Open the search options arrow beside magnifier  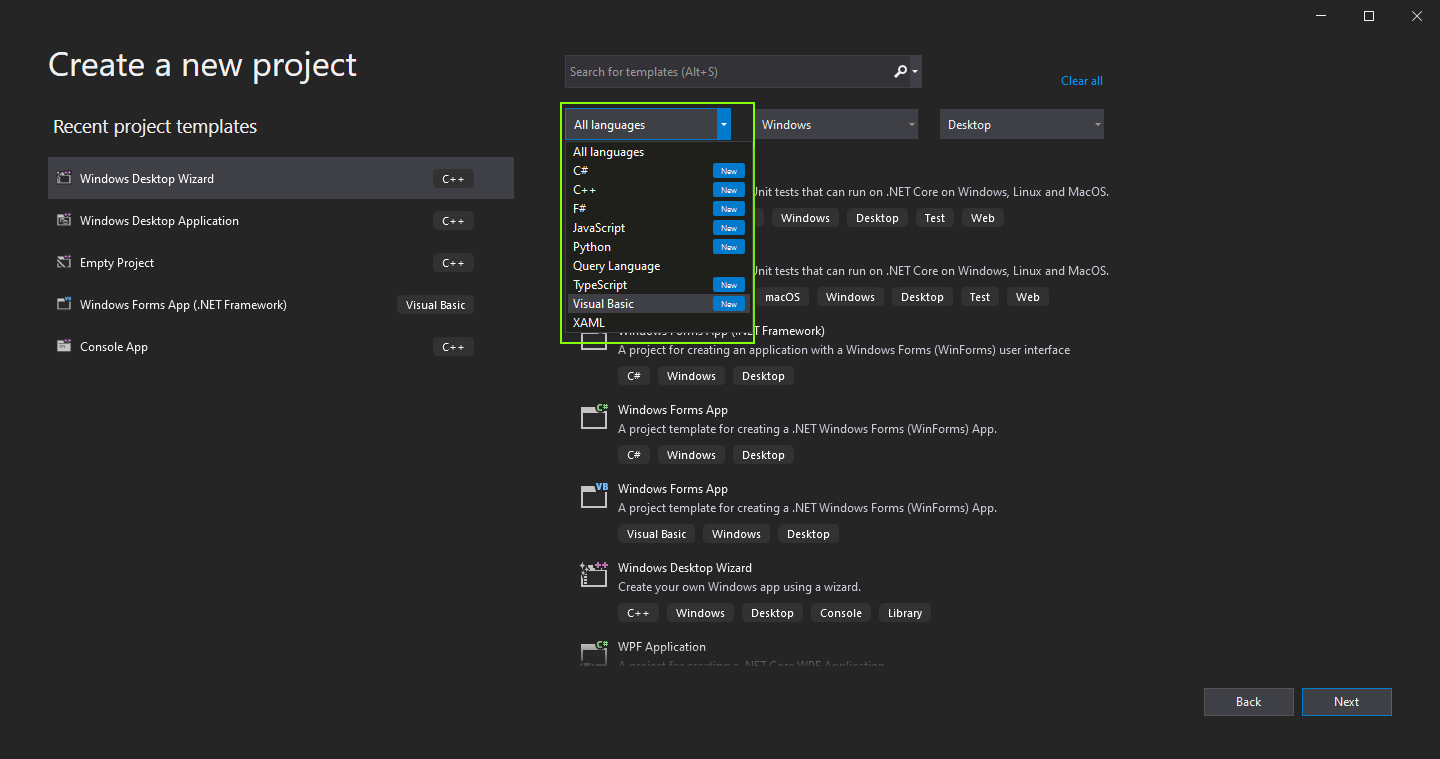point(915,72)
